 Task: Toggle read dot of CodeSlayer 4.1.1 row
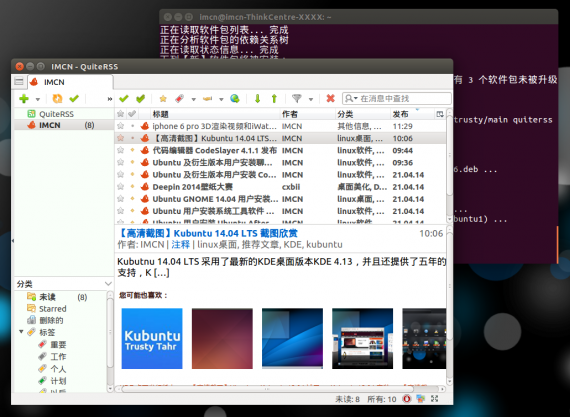pos(132,150)
